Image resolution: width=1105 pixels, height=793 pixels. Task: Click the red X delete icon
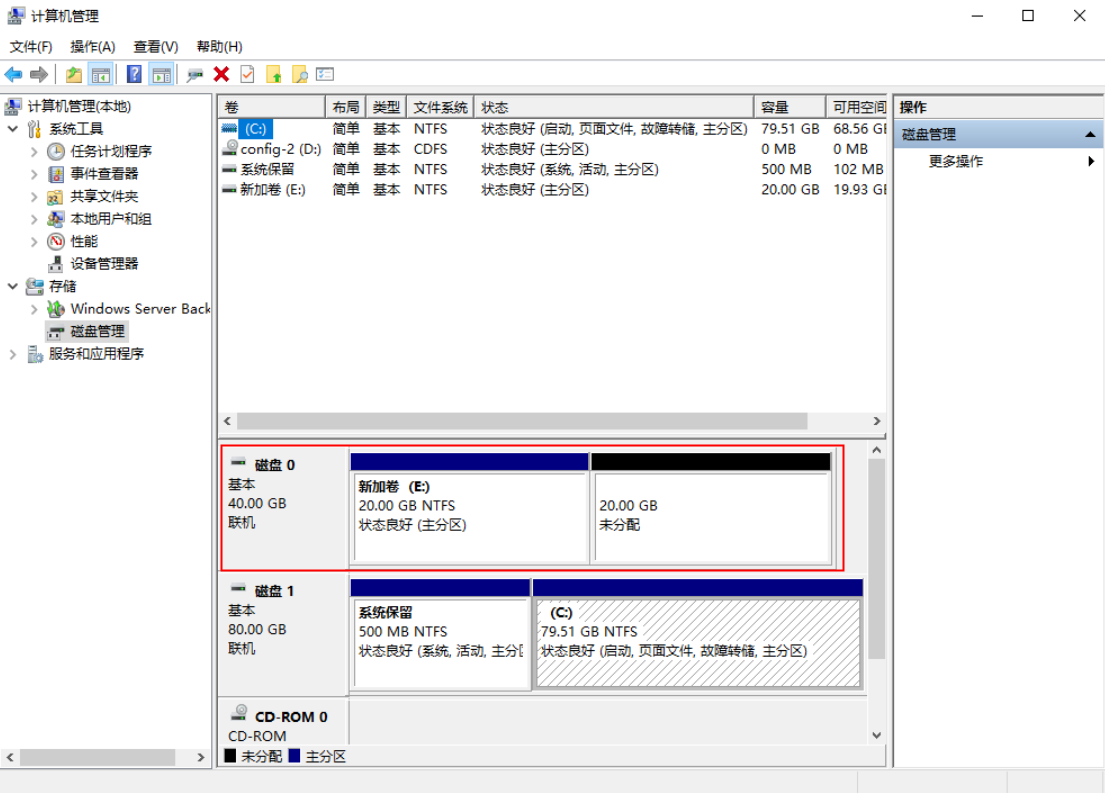pos(221,74)
